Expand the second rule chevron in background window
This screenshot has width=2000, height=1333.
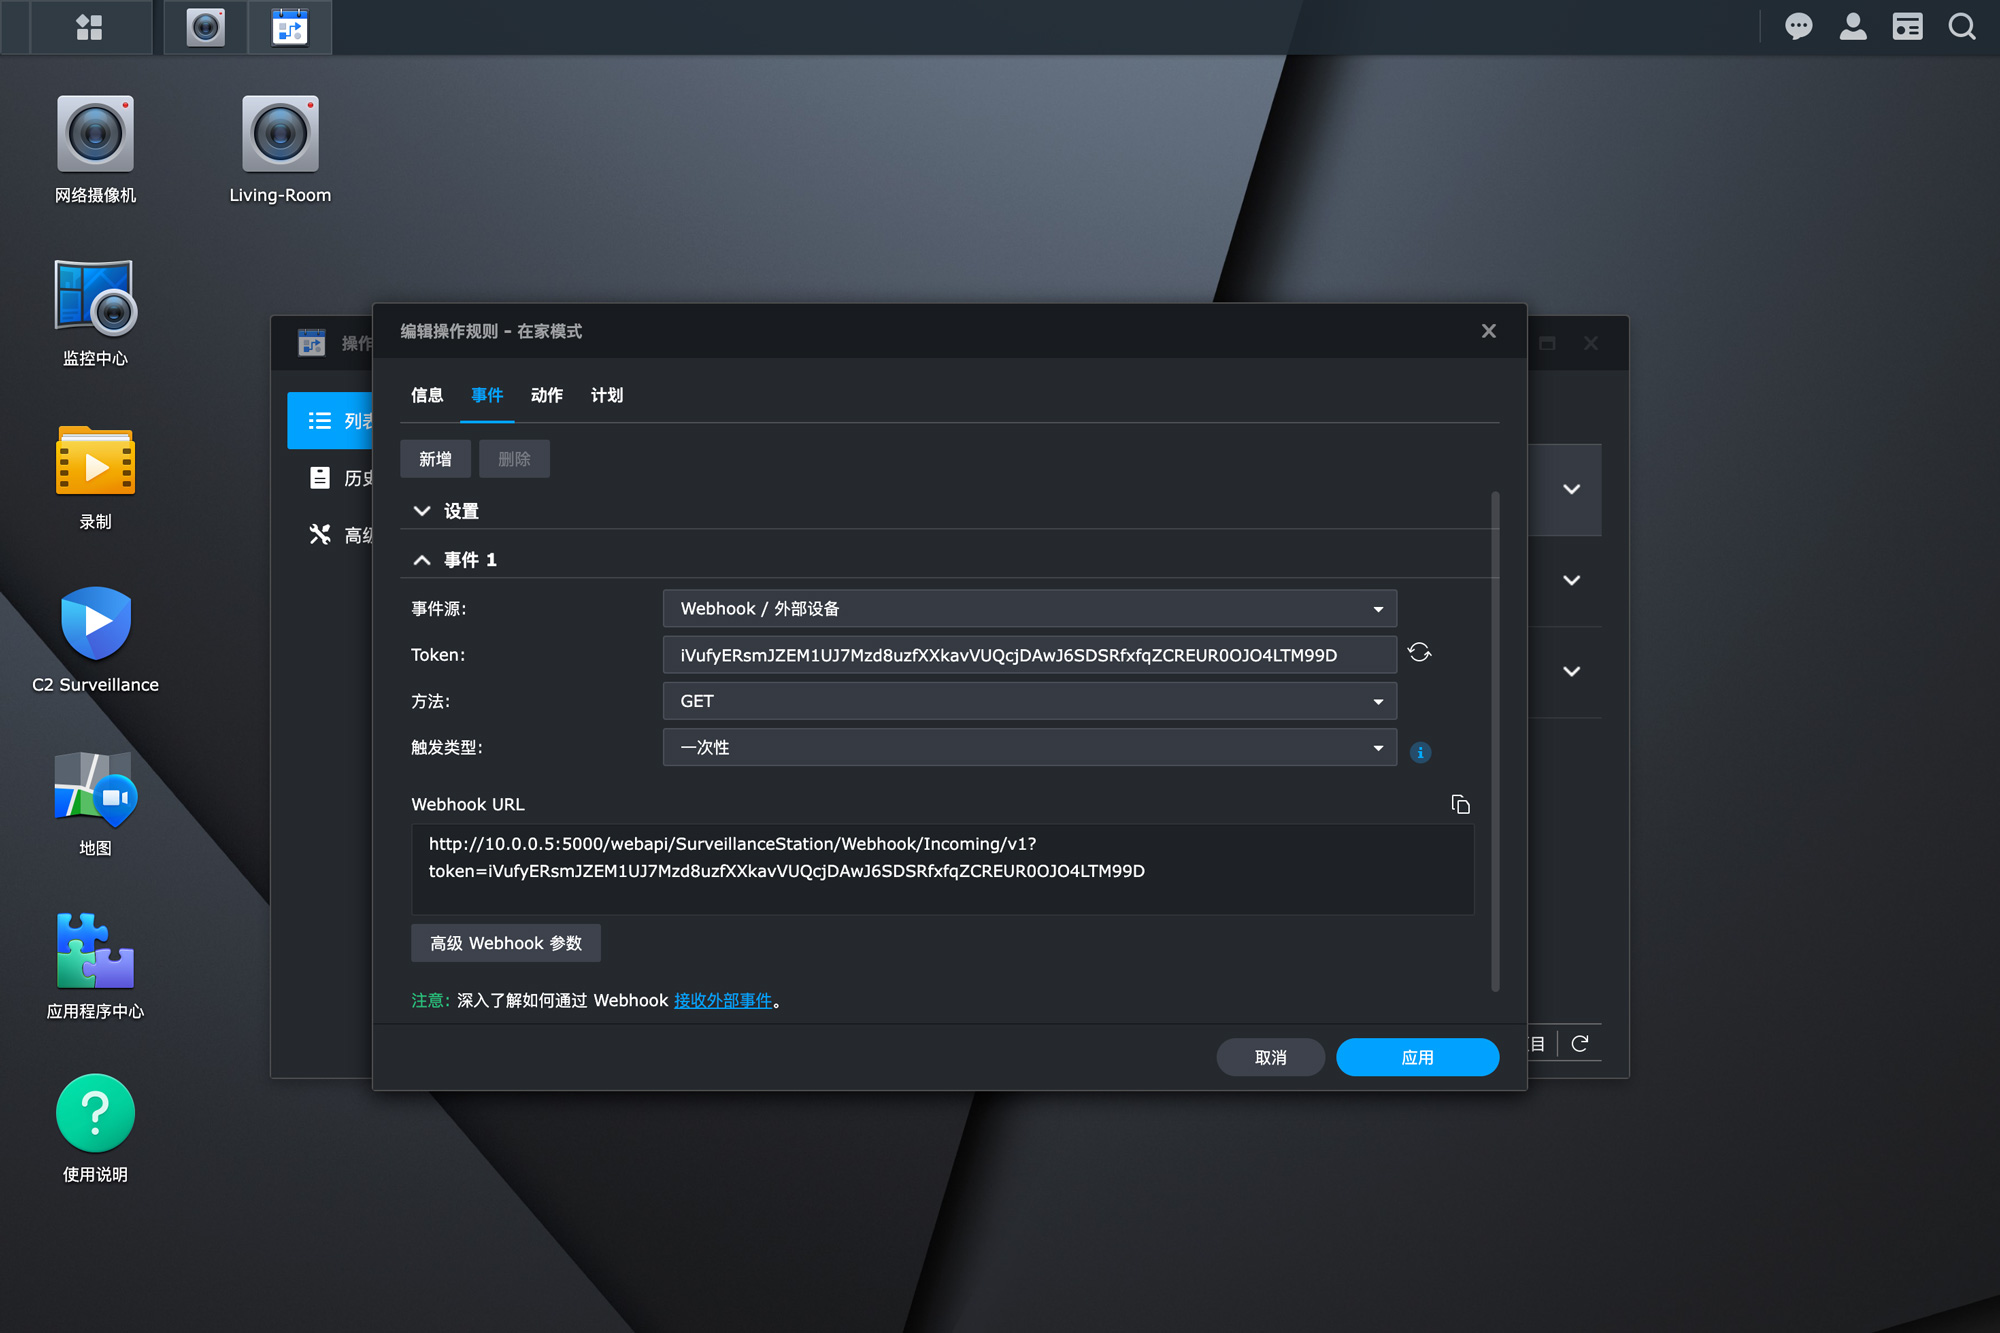(1571, 580)
